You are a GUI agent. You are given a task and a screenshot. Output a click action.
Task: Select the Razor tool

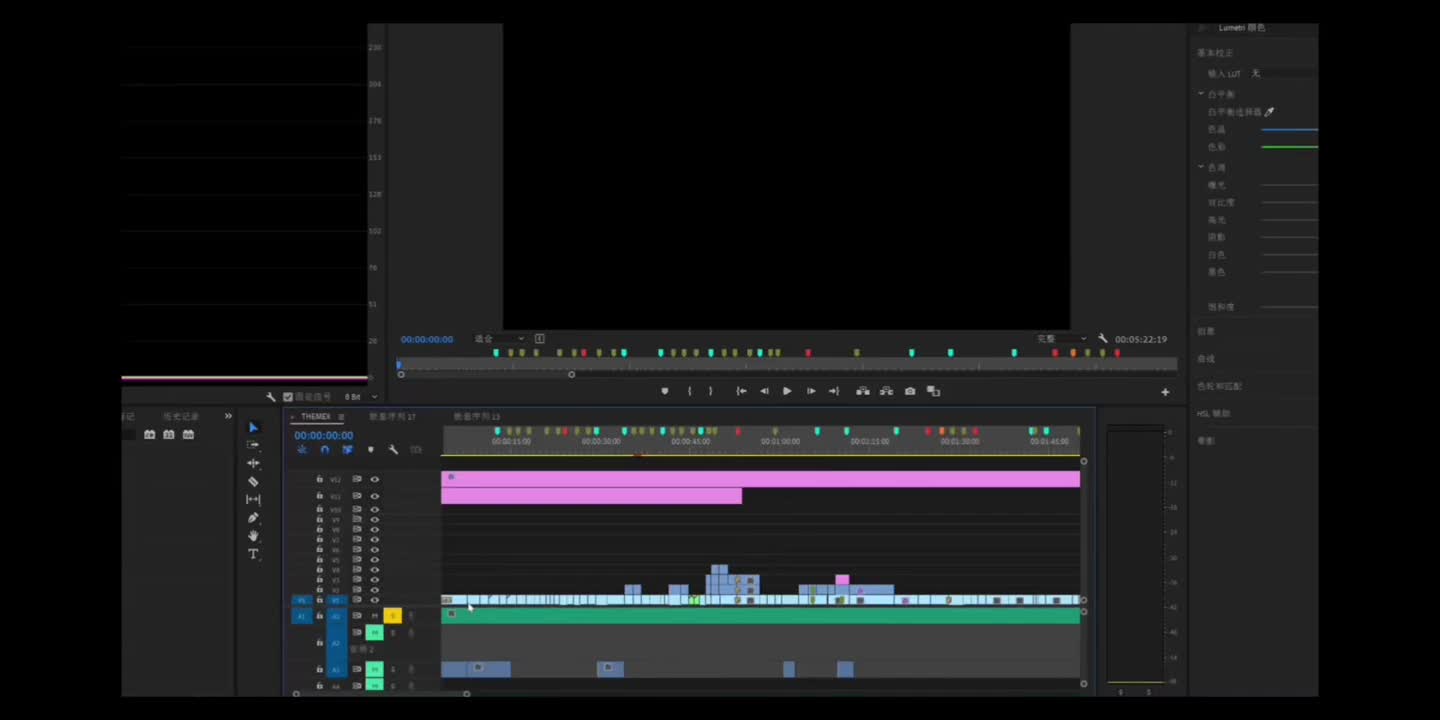(253, 481)
